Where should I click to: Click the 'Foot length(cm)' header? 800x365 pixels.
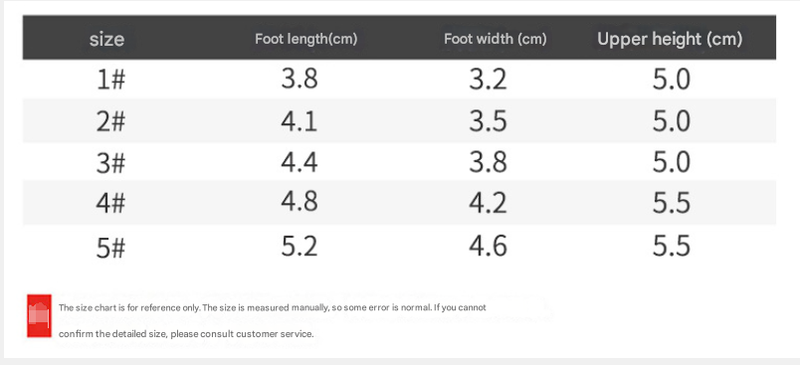[x=306, y=39]
